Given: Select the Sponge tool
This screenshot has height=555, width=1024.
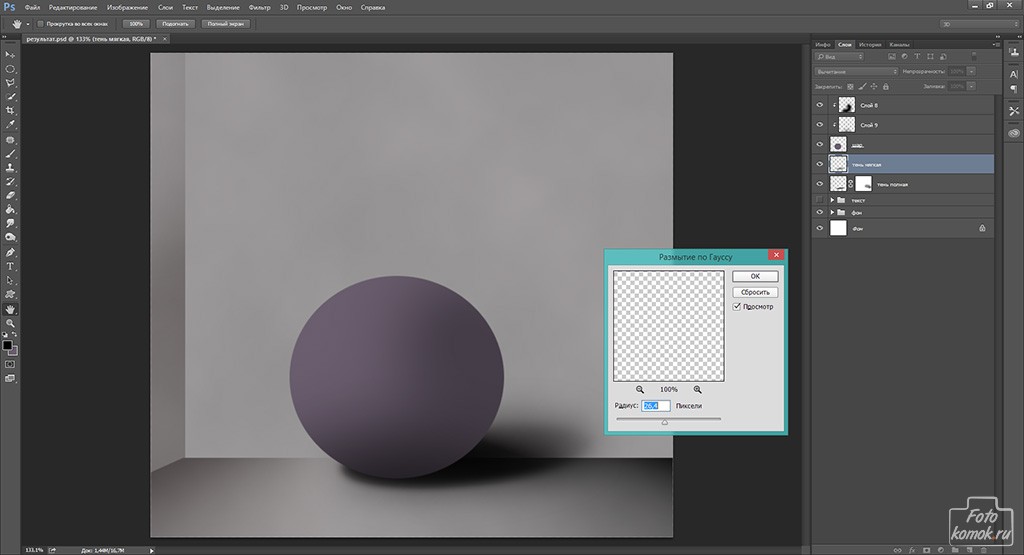Looking at the screenshot, I should (10, 237).
